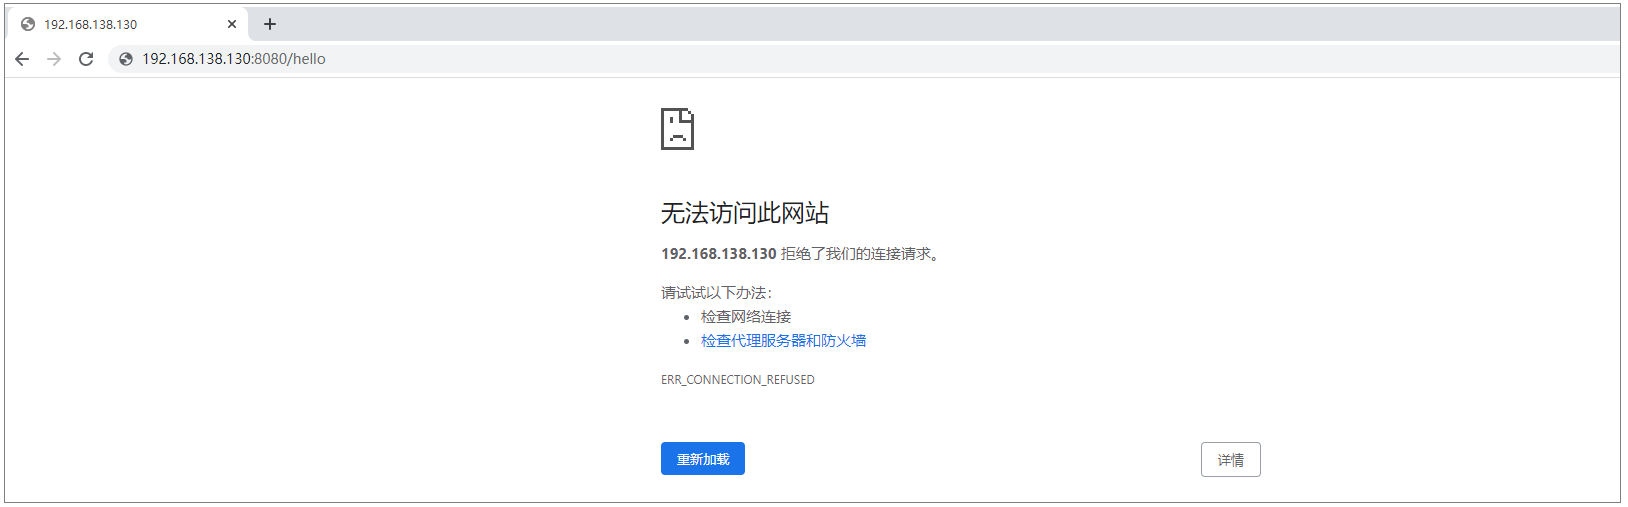Open a new tab with the plus button
The image size is (1628, 507).
point(270,24)
